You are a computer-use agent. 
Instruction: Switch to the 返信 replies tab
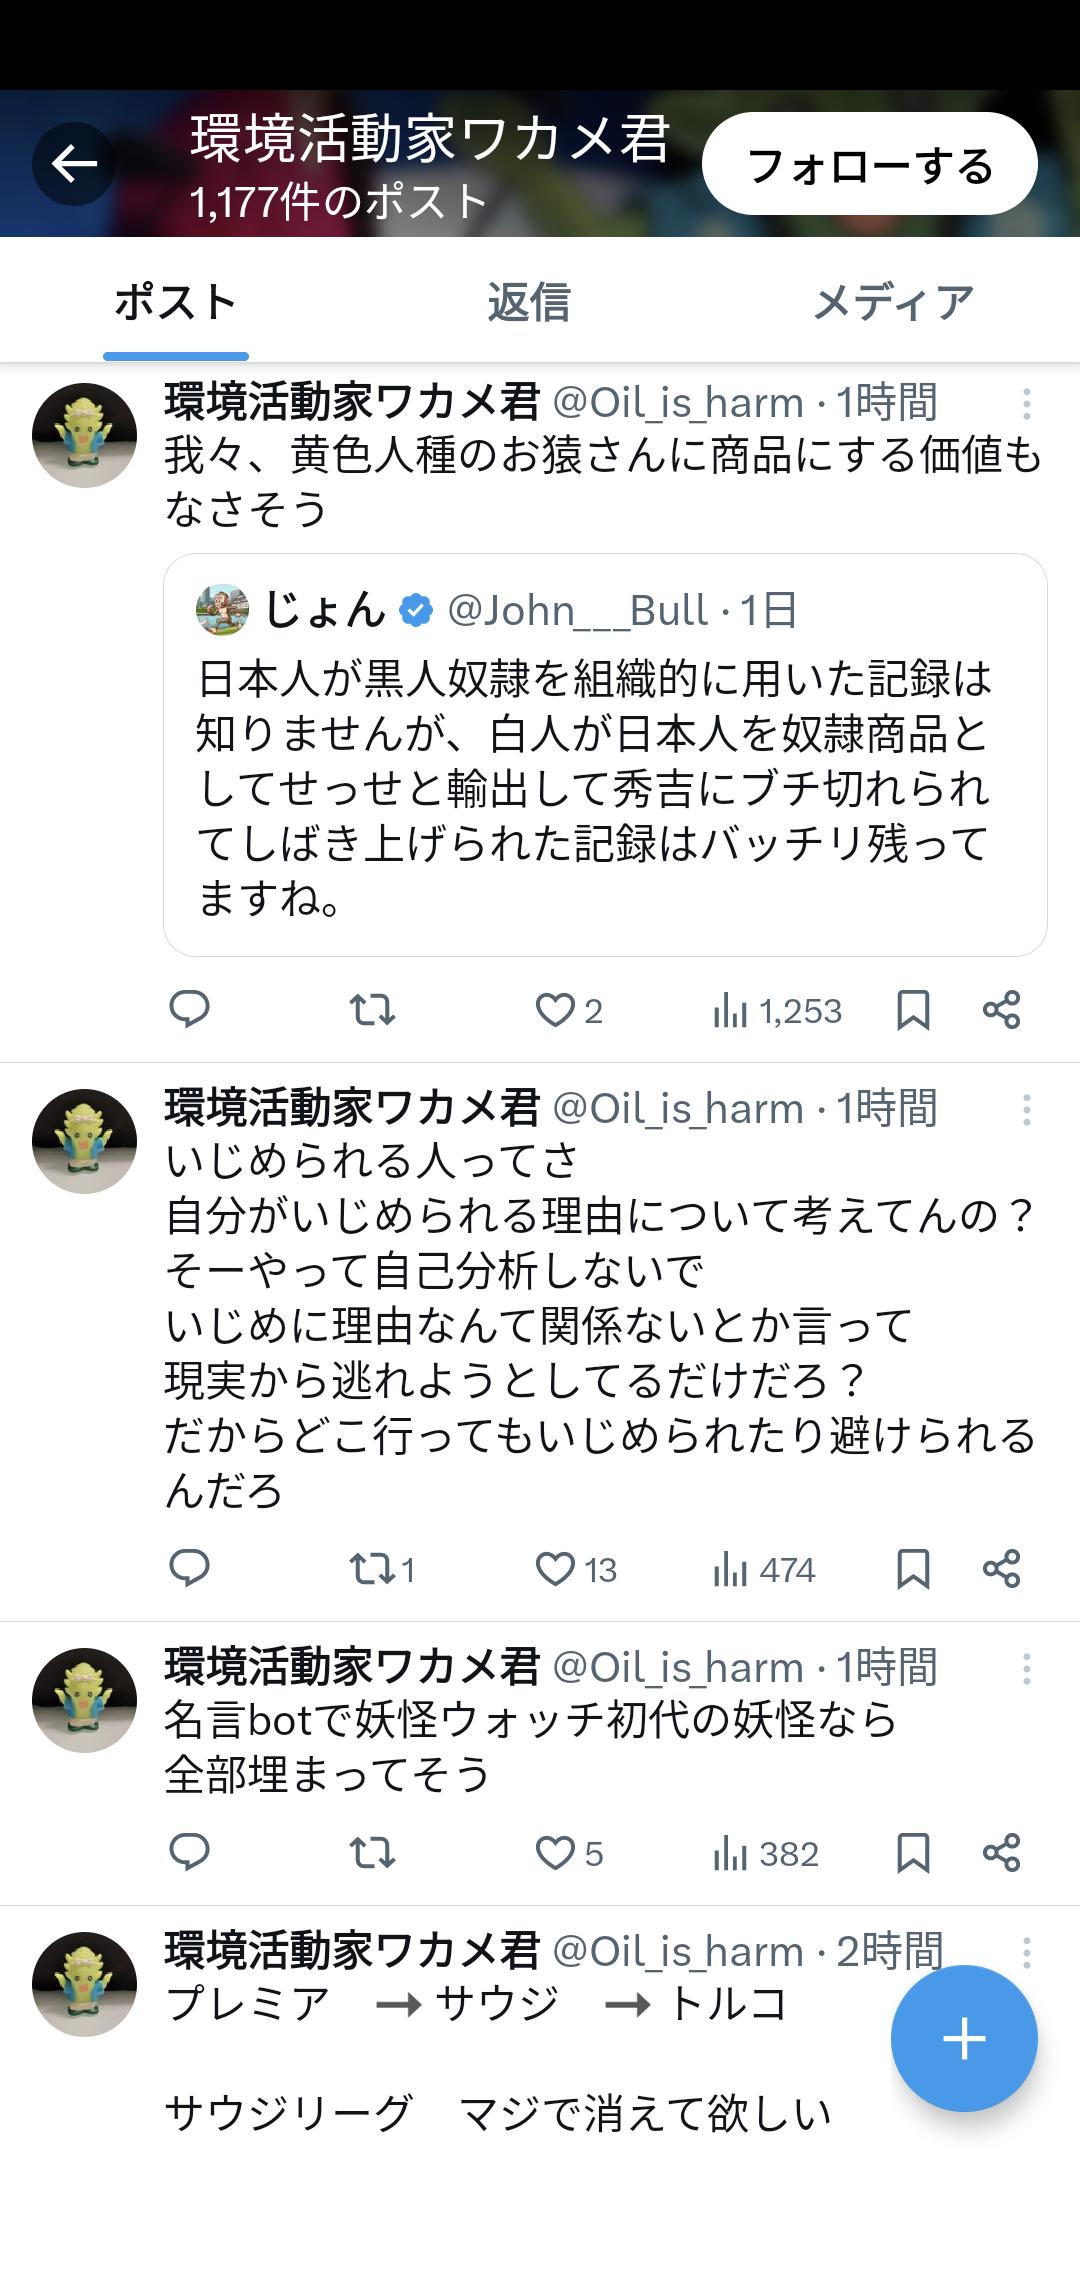point(528,302)
